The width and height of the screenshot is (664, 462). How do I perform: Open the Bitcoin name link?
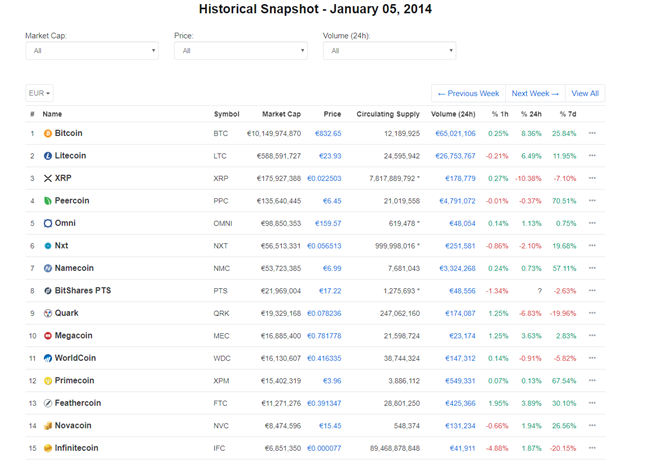click(x=69, y=133)
